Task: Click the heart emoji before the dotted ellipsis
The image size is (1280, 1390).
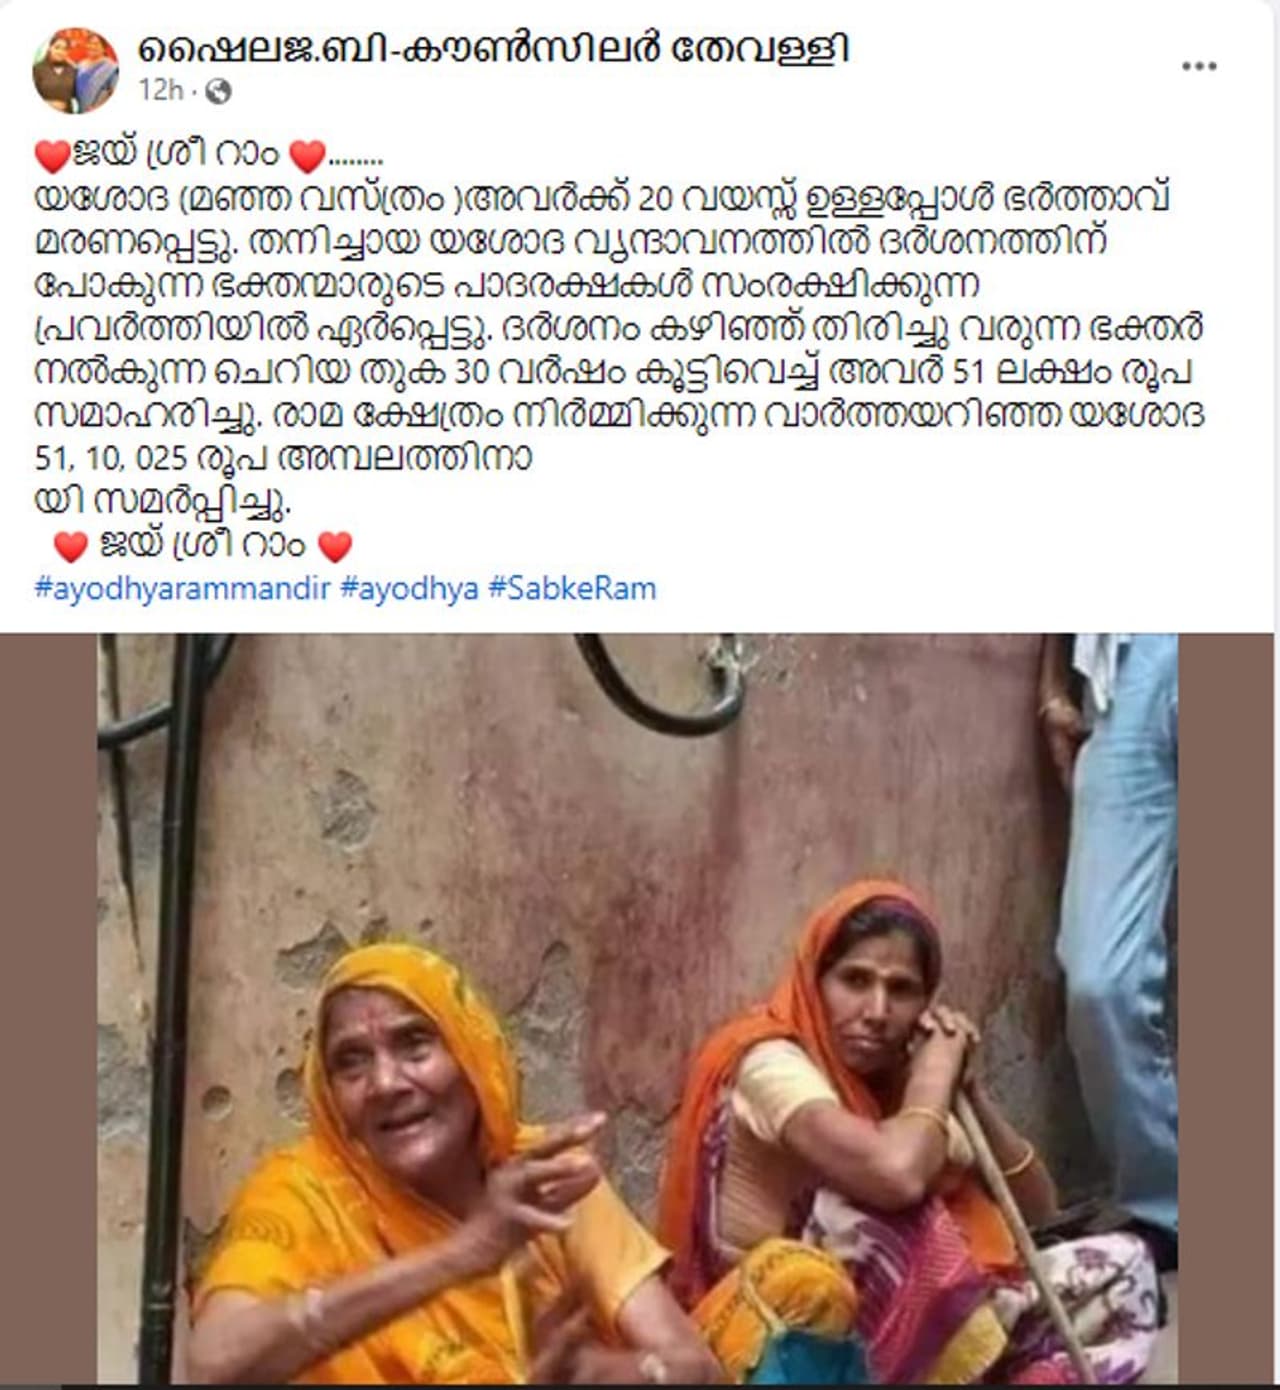Action: coord(306,156)
